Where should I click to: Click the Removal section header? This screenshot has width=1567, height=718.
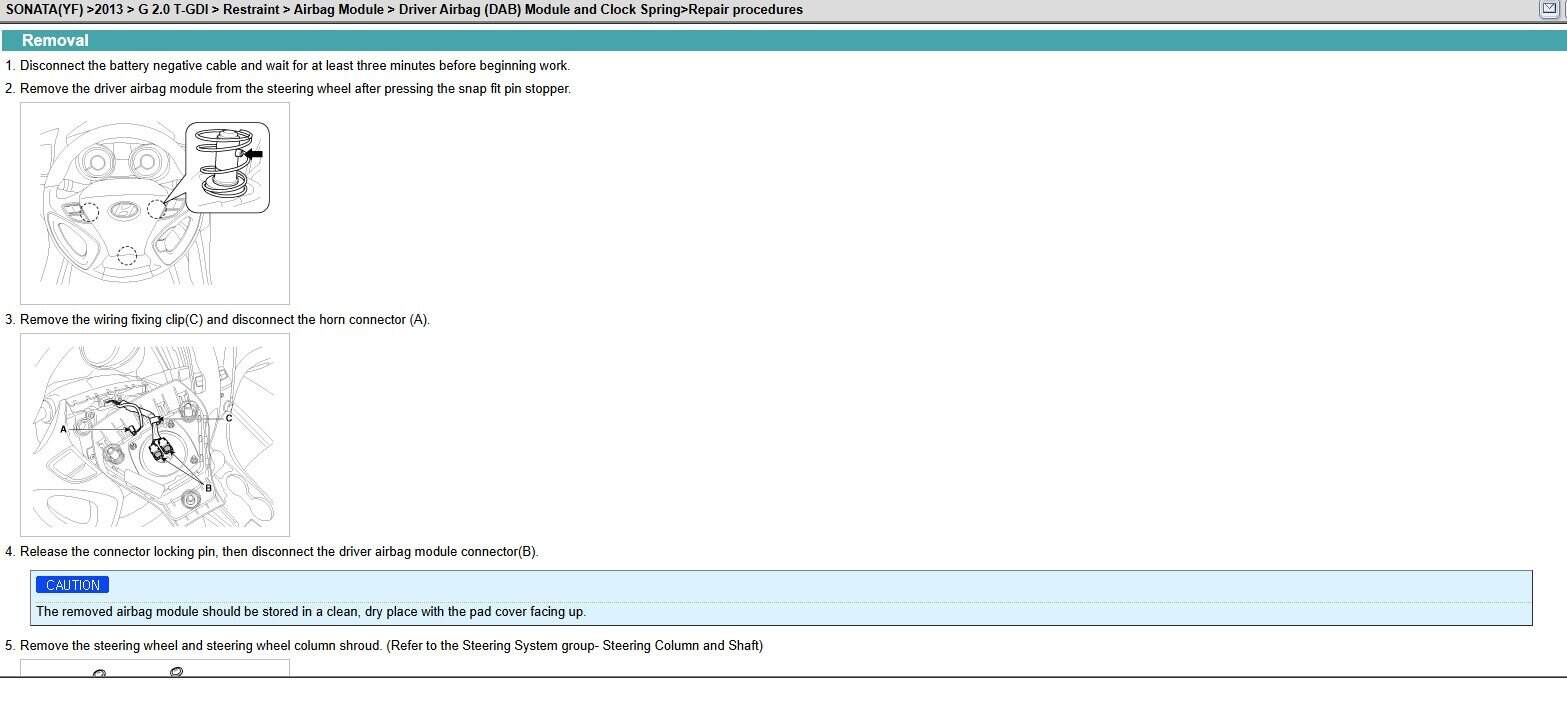(55, 41)
